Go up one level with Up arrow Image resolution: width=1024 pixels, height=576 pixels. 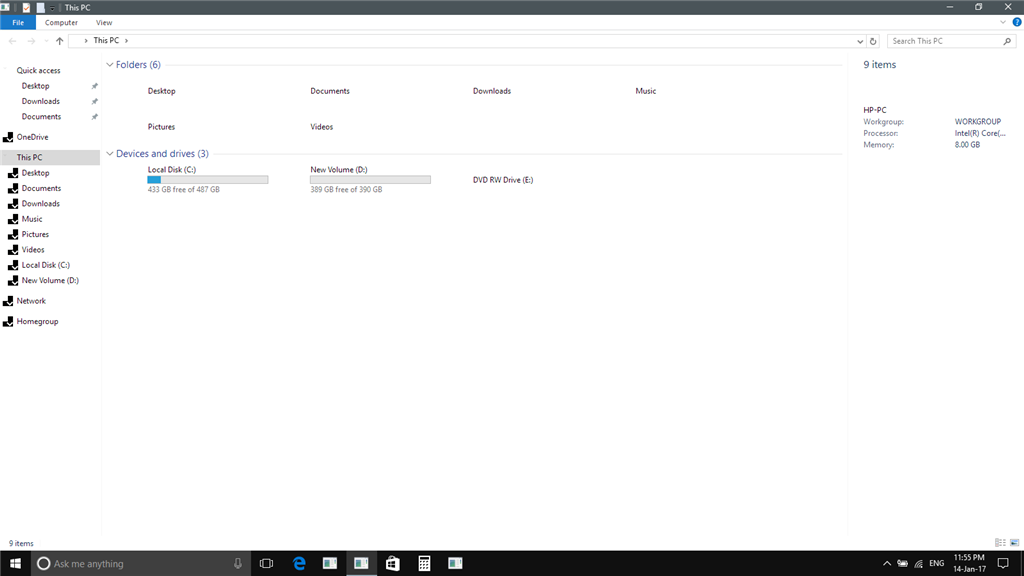59,40
